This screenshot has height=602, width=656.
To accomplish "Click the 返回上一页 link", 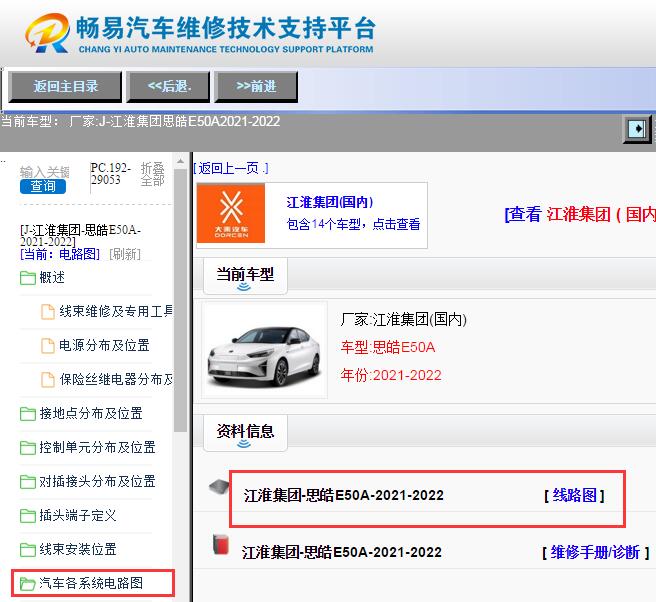I will (231, 168).
